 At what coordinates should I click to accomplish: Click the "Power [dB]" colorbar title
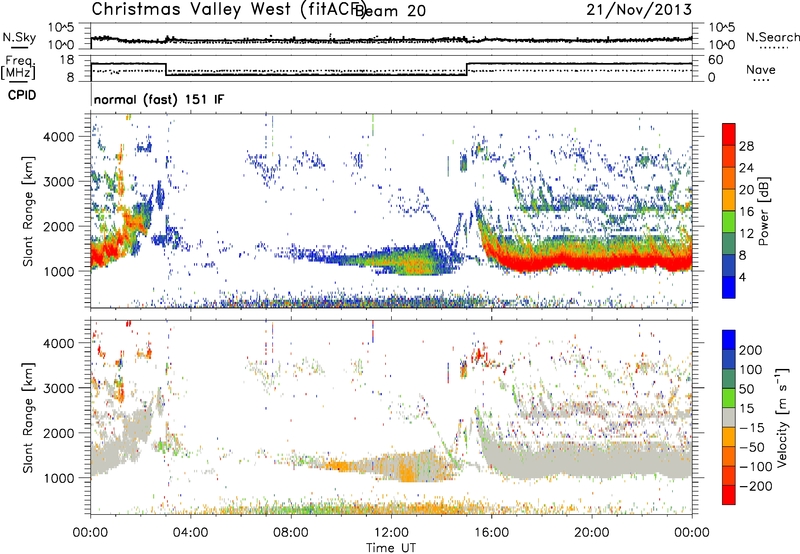point(763,211)
